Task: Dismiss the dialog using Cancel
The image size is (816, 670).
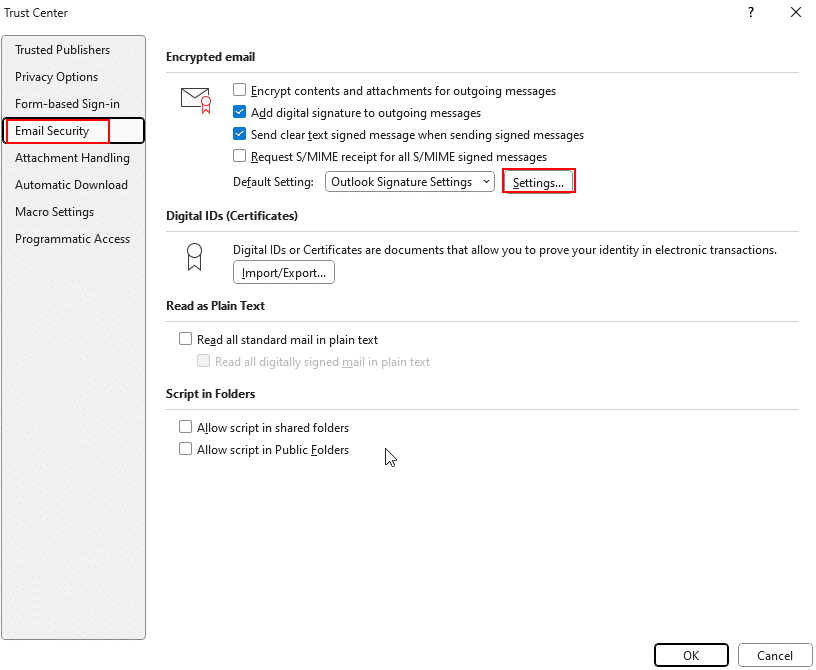Action: pyautogui.click(x=775, y=655)
